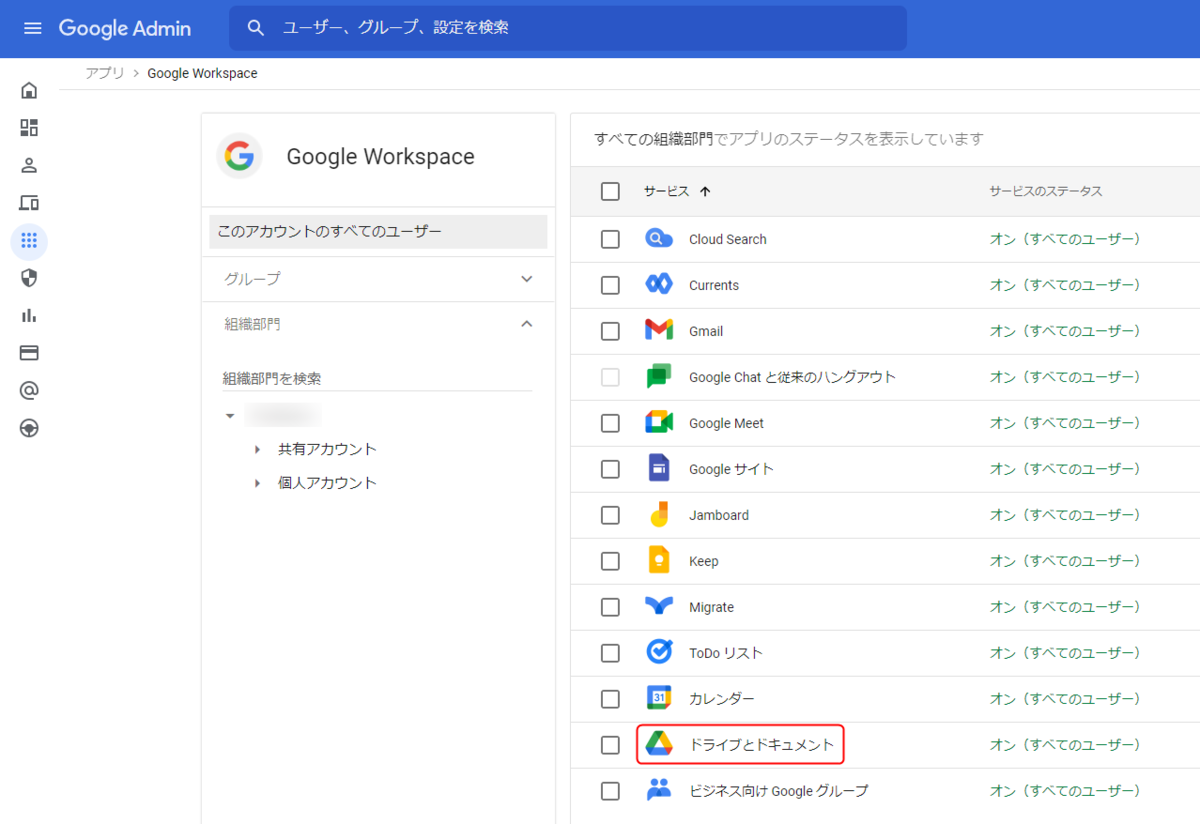Click the Google Admin title logo
This screenshot has width=1200, height=824.
click(x=125, y=28)
